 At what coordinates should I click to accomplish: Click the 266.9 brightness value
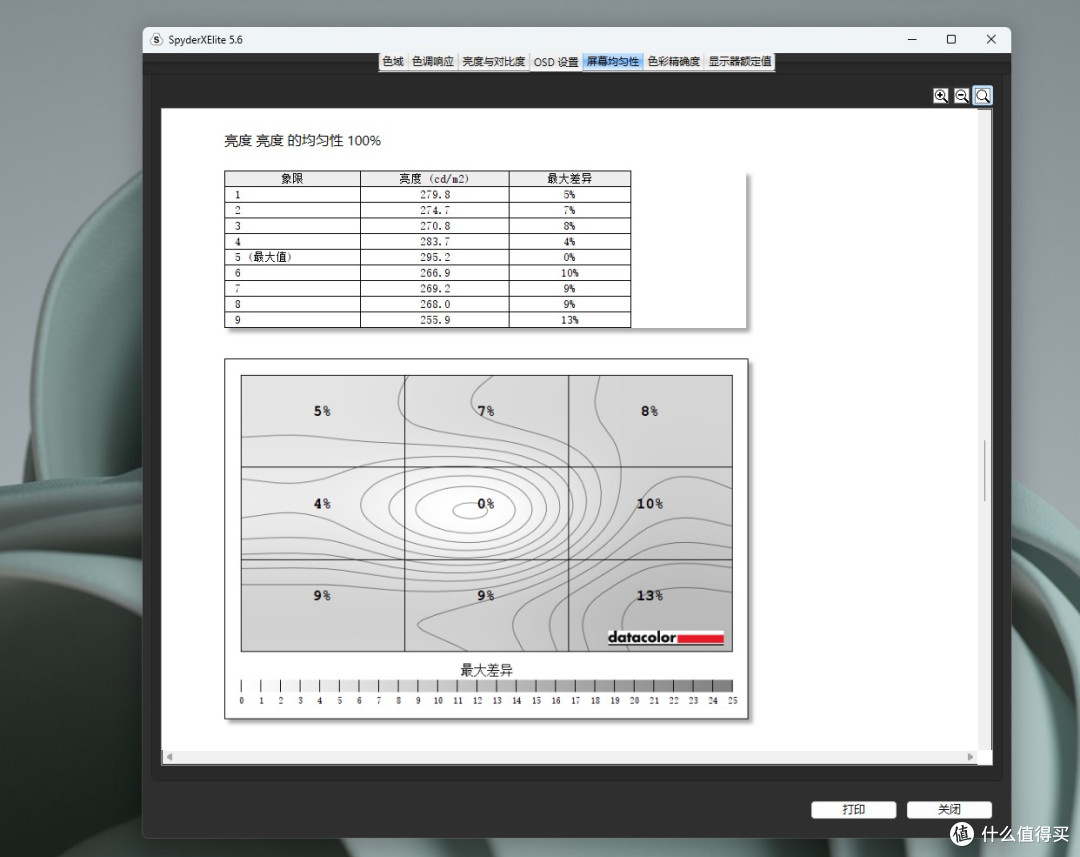click(x=435, y=273)
